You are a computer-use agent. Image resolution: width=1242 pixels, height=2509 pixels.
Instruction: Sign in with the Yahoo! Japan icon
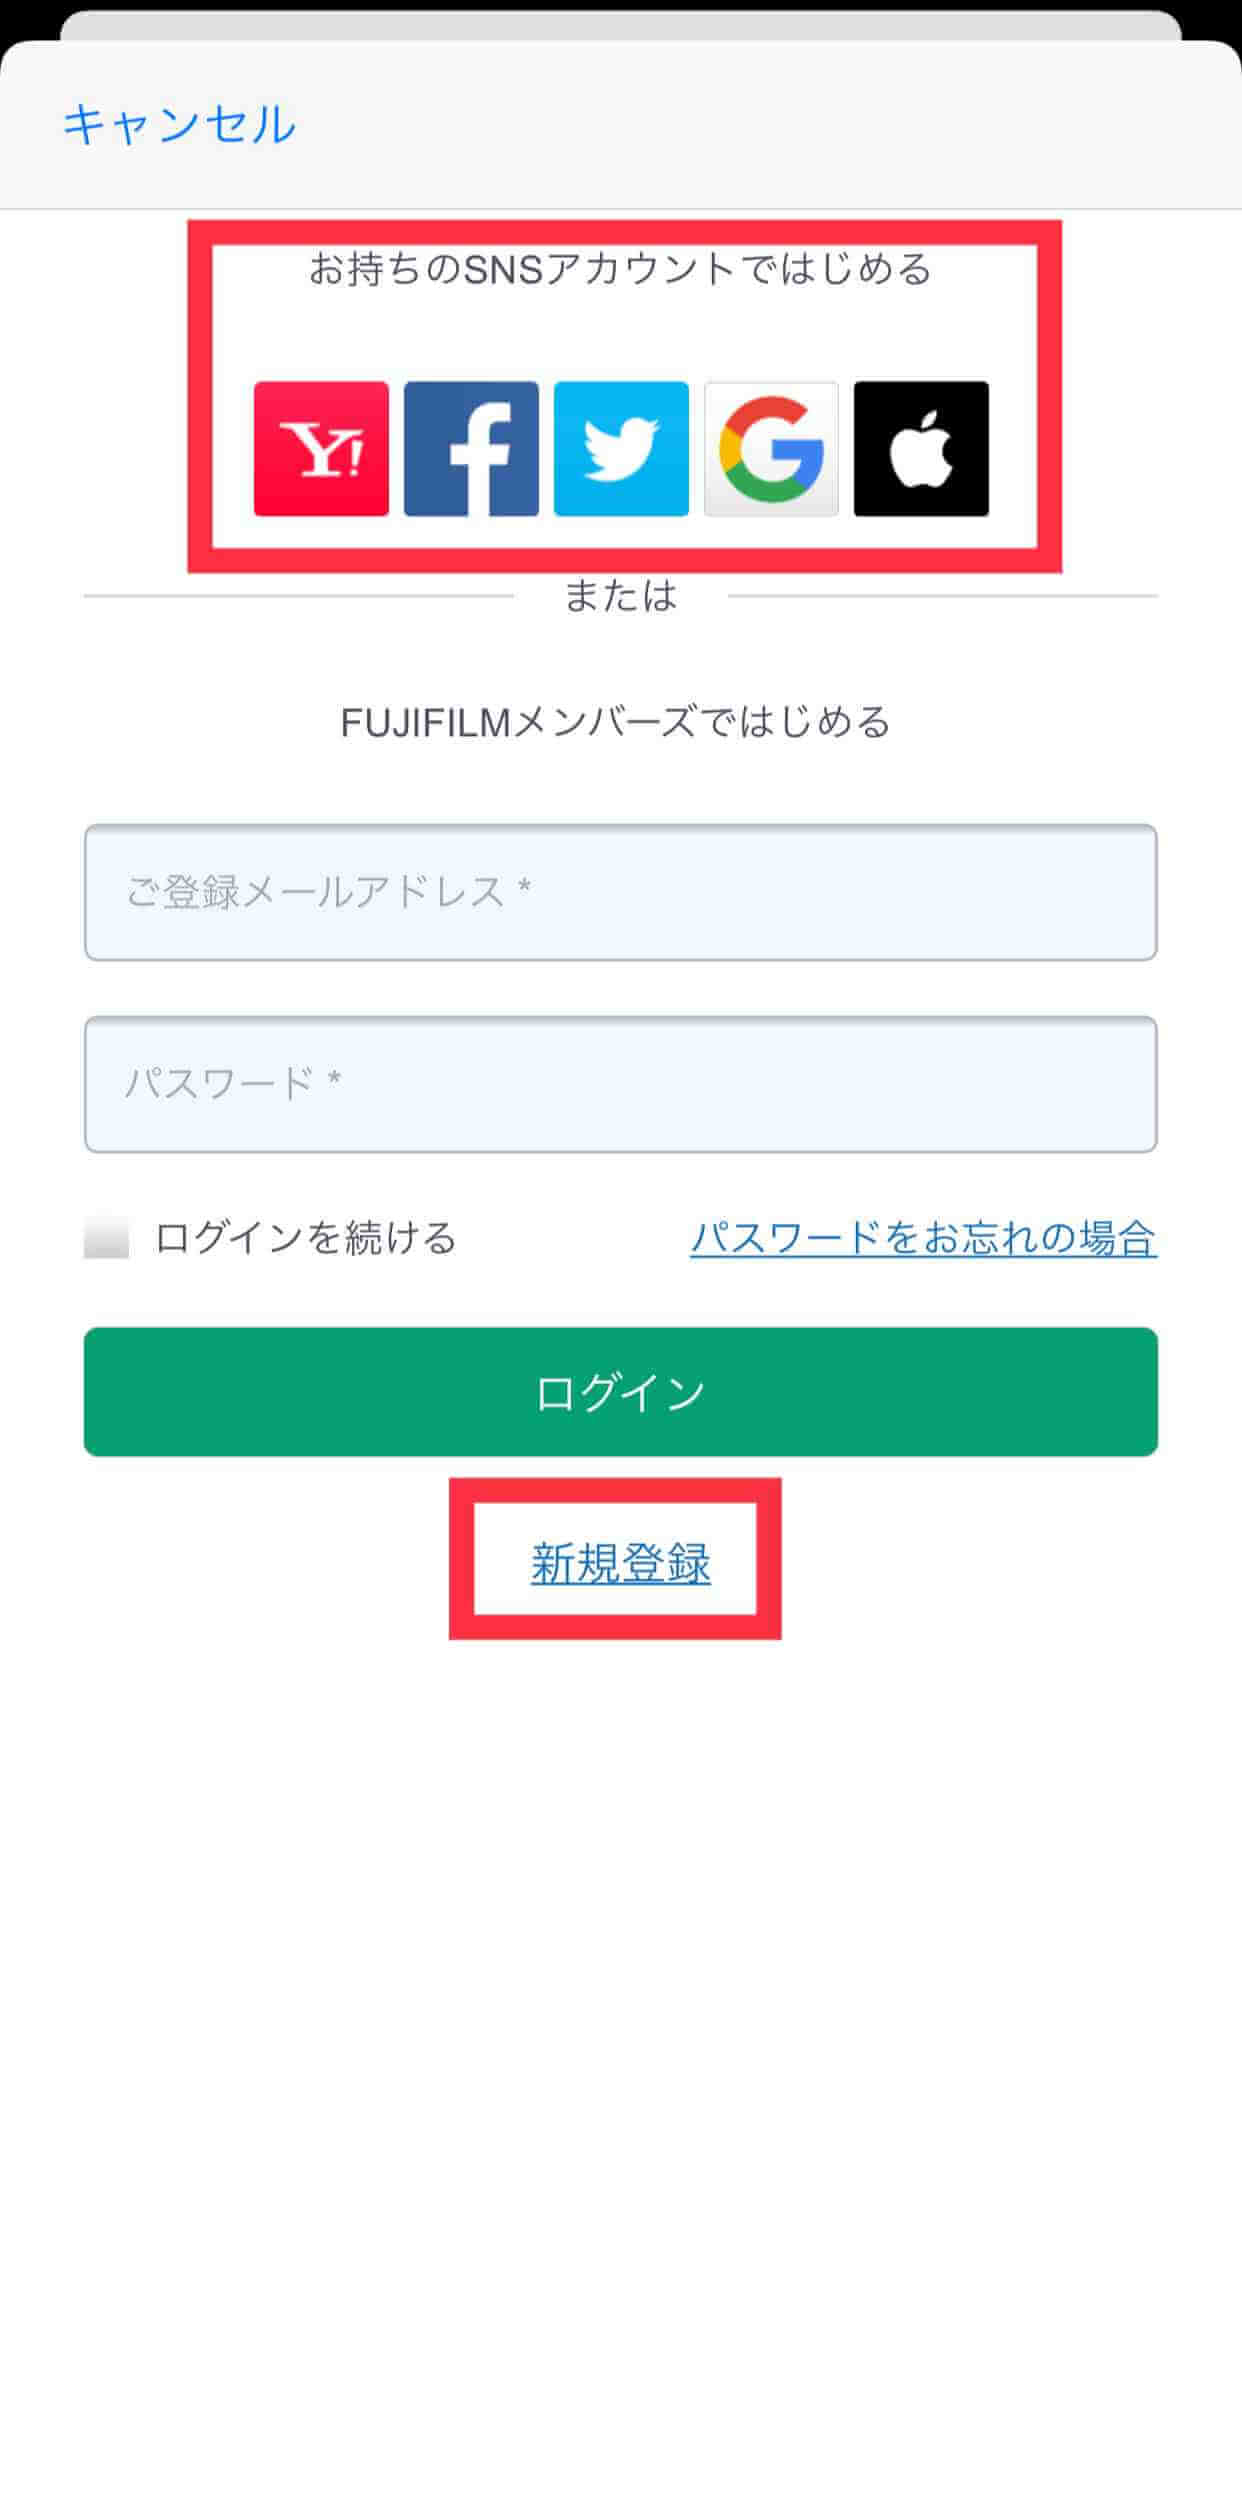321,449
